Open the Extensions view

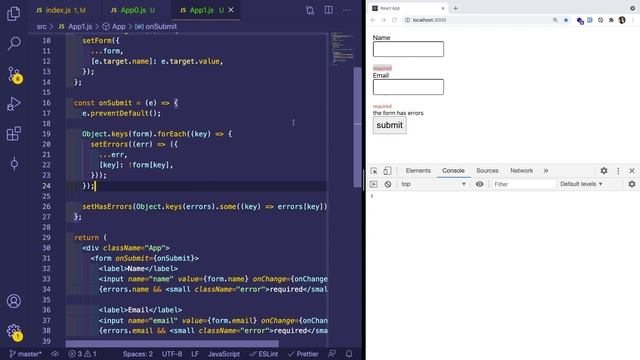13,133
